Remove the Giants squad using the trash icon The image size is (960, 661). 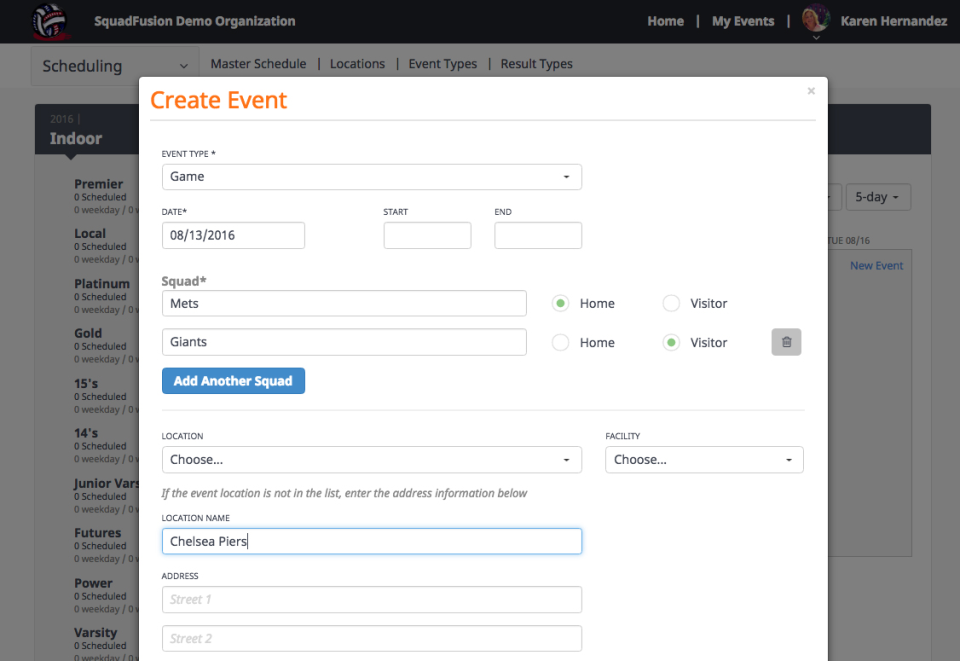coord(786,342)
